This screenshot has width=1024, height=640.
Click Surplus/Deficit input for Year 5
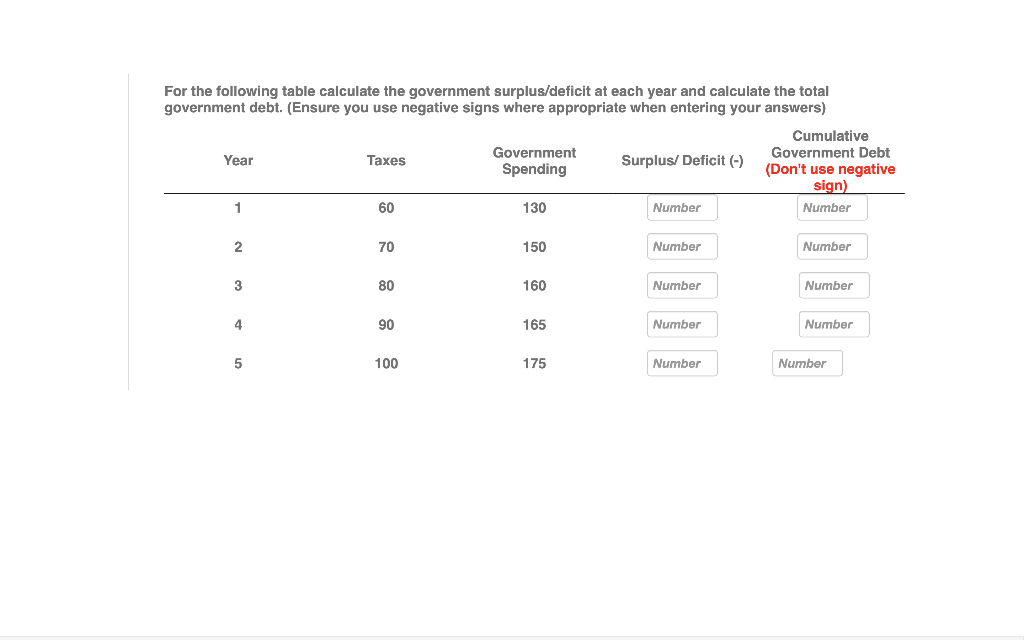pos(682,363)
